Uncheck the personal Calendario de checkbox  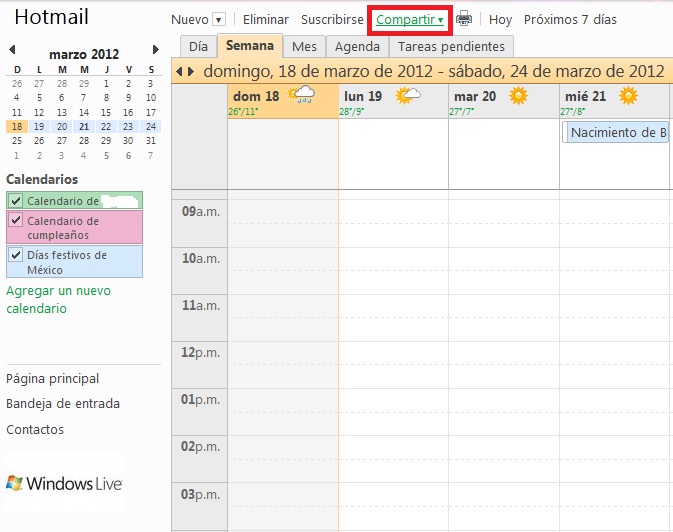pos(16,201)
